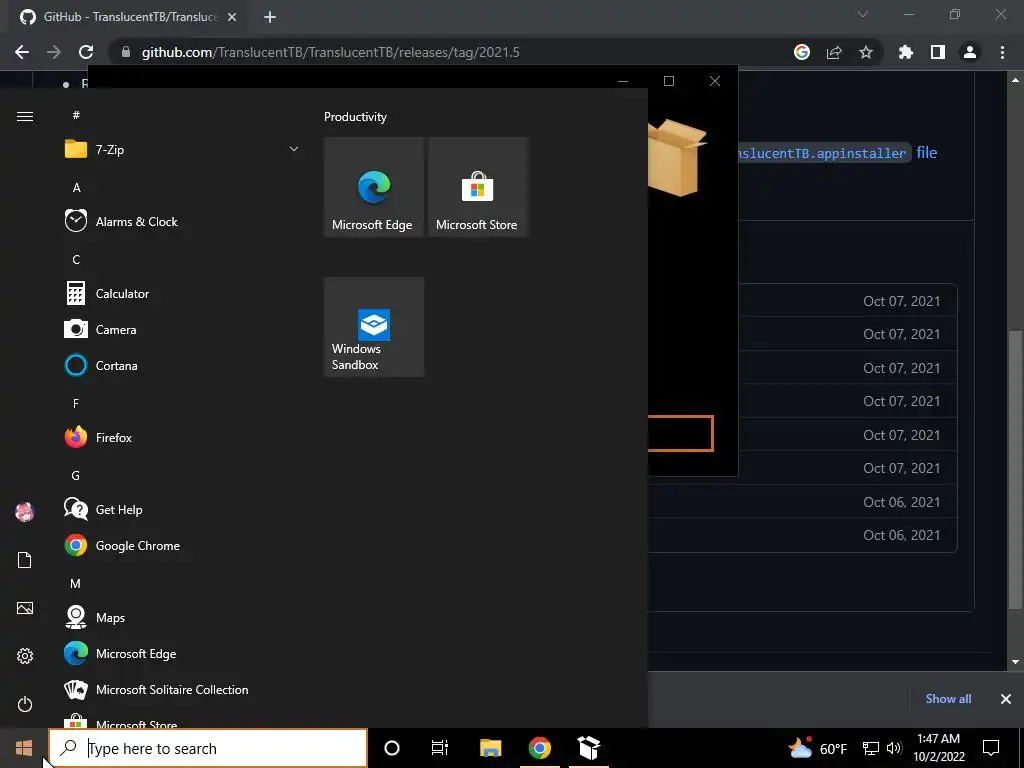This screenshot has height=768, width=1024.
Task: Maximize the App Installer window
Action: pos(669,81)
